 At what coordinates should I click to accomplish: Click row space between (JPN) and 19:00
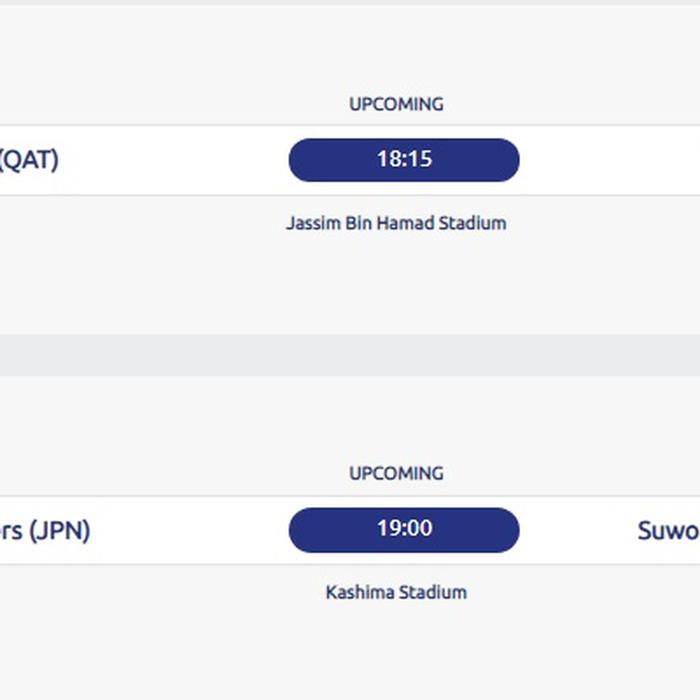click(190, 530)
